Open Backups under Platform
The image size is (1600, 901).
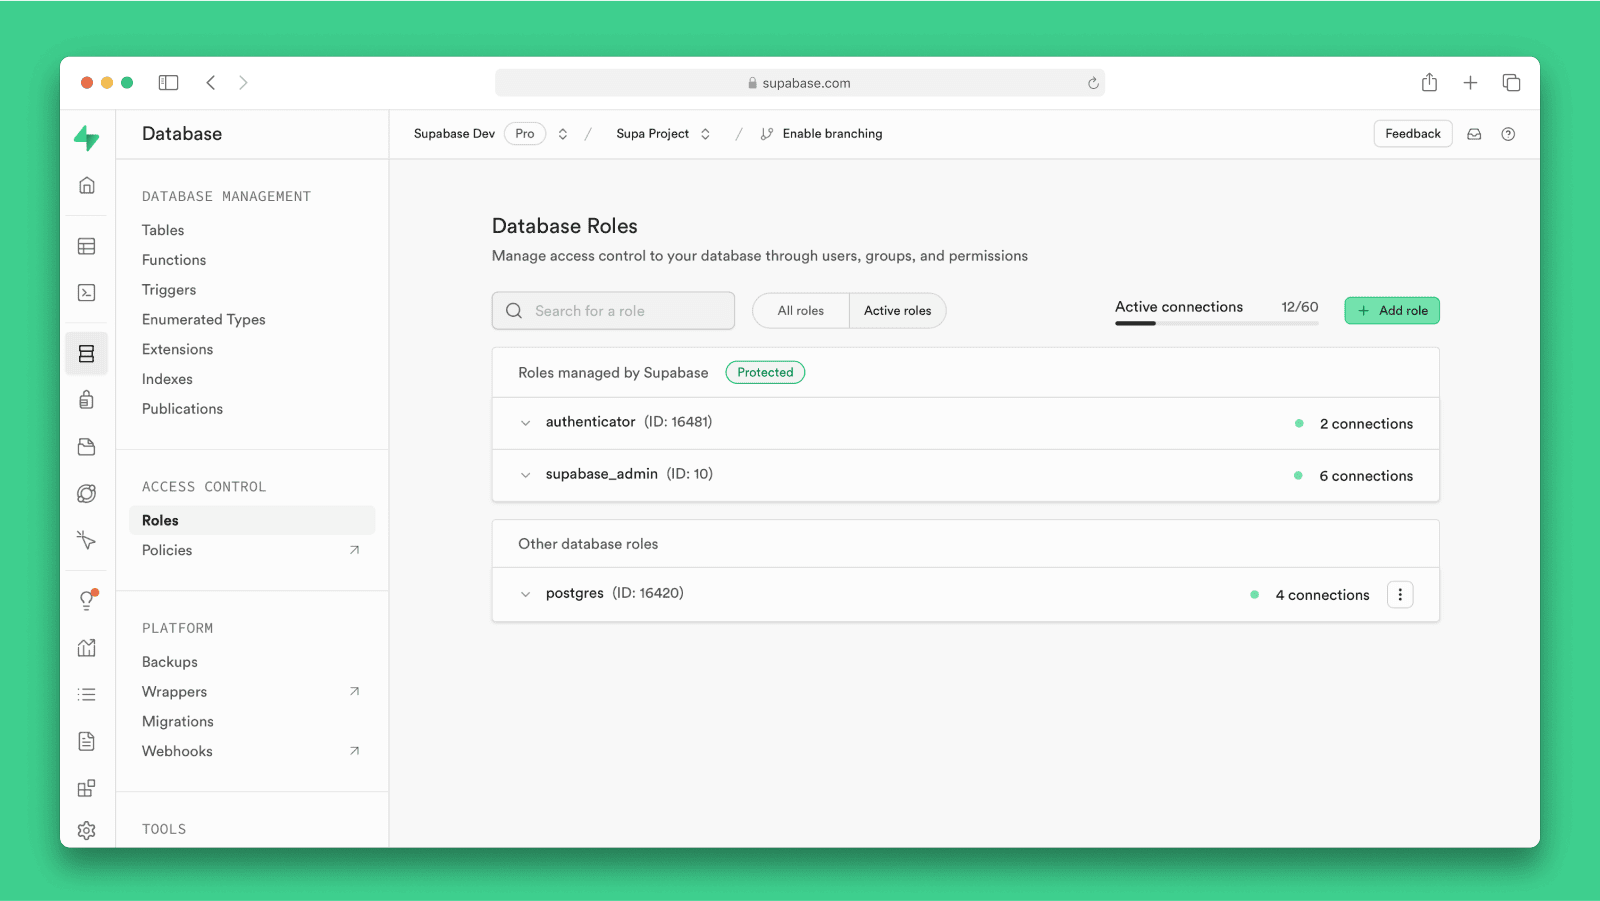170,662
